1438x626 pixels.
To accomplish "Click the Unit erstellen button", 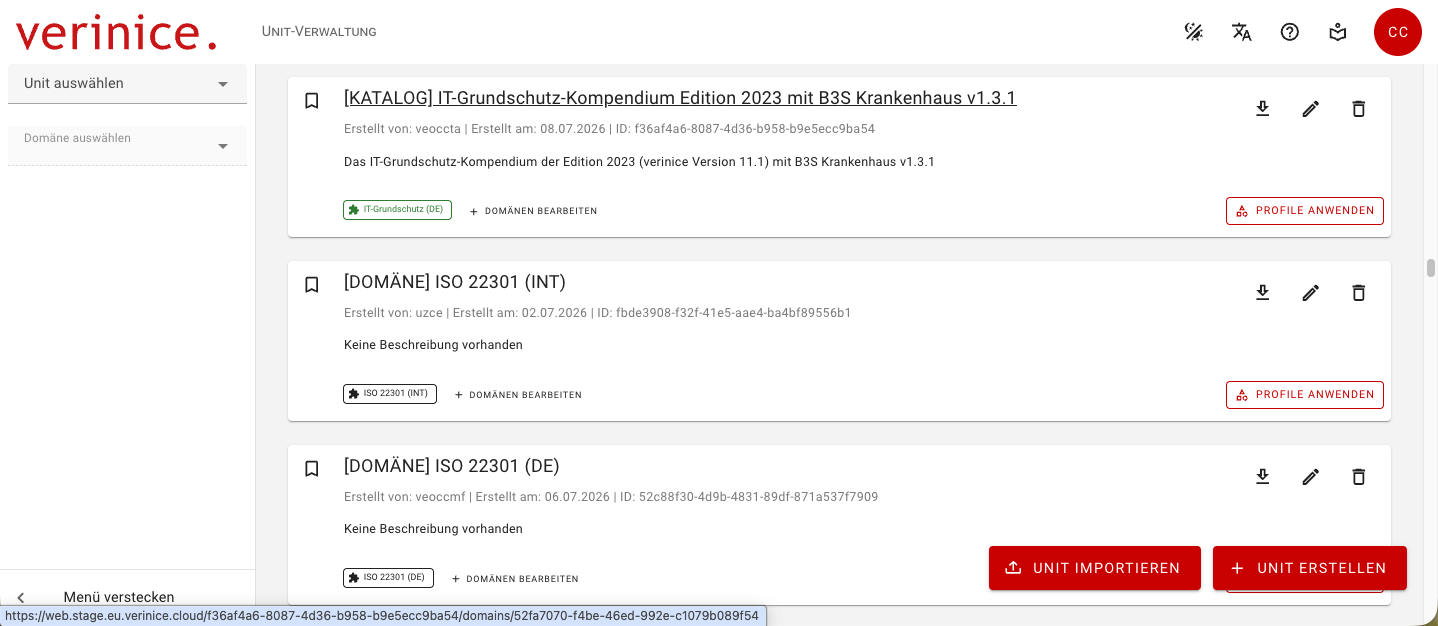I will (1310, 568).
